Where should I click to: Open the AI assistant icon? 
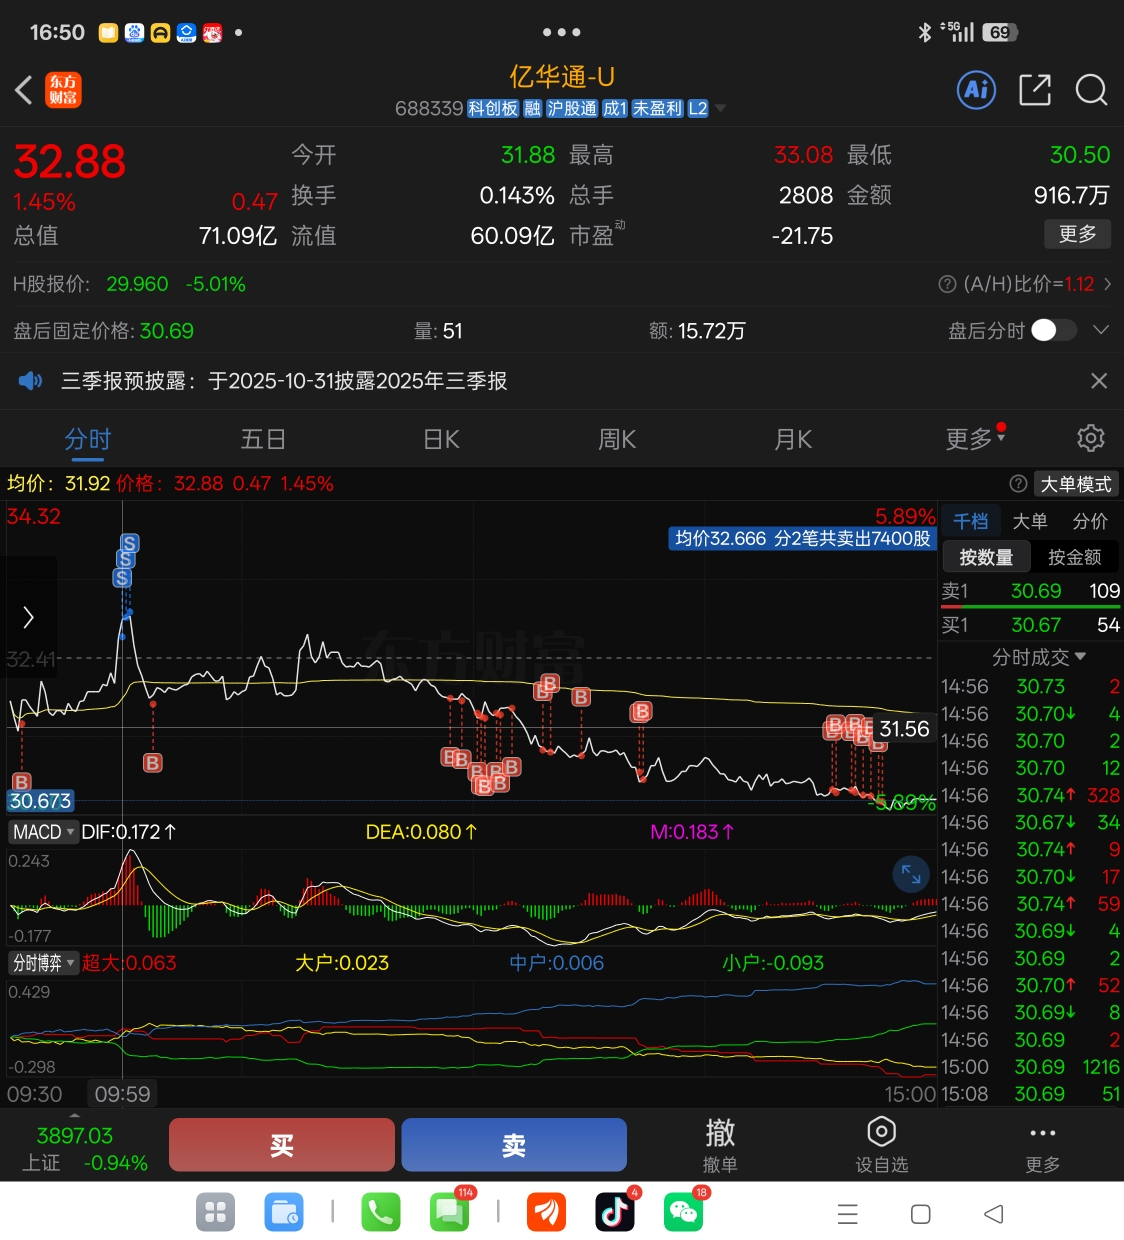tap(976, 90)
